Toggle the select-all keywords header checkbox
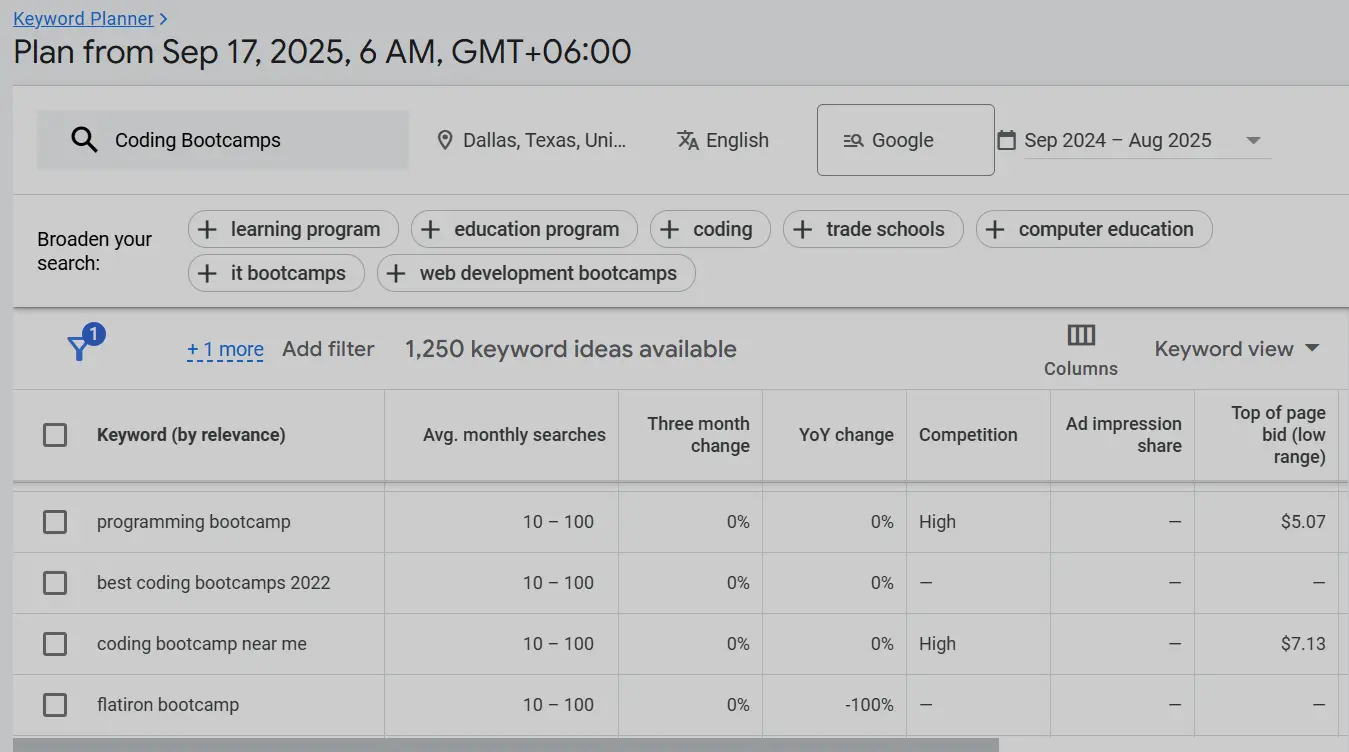Image resolution: width=1349 pixels, height=752 pixels. pos(55,435)
